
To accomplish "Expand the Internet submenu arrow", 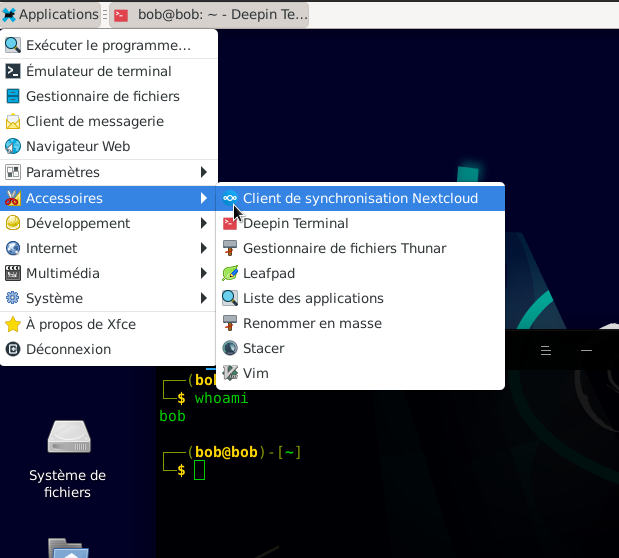I will pos(204,248).
